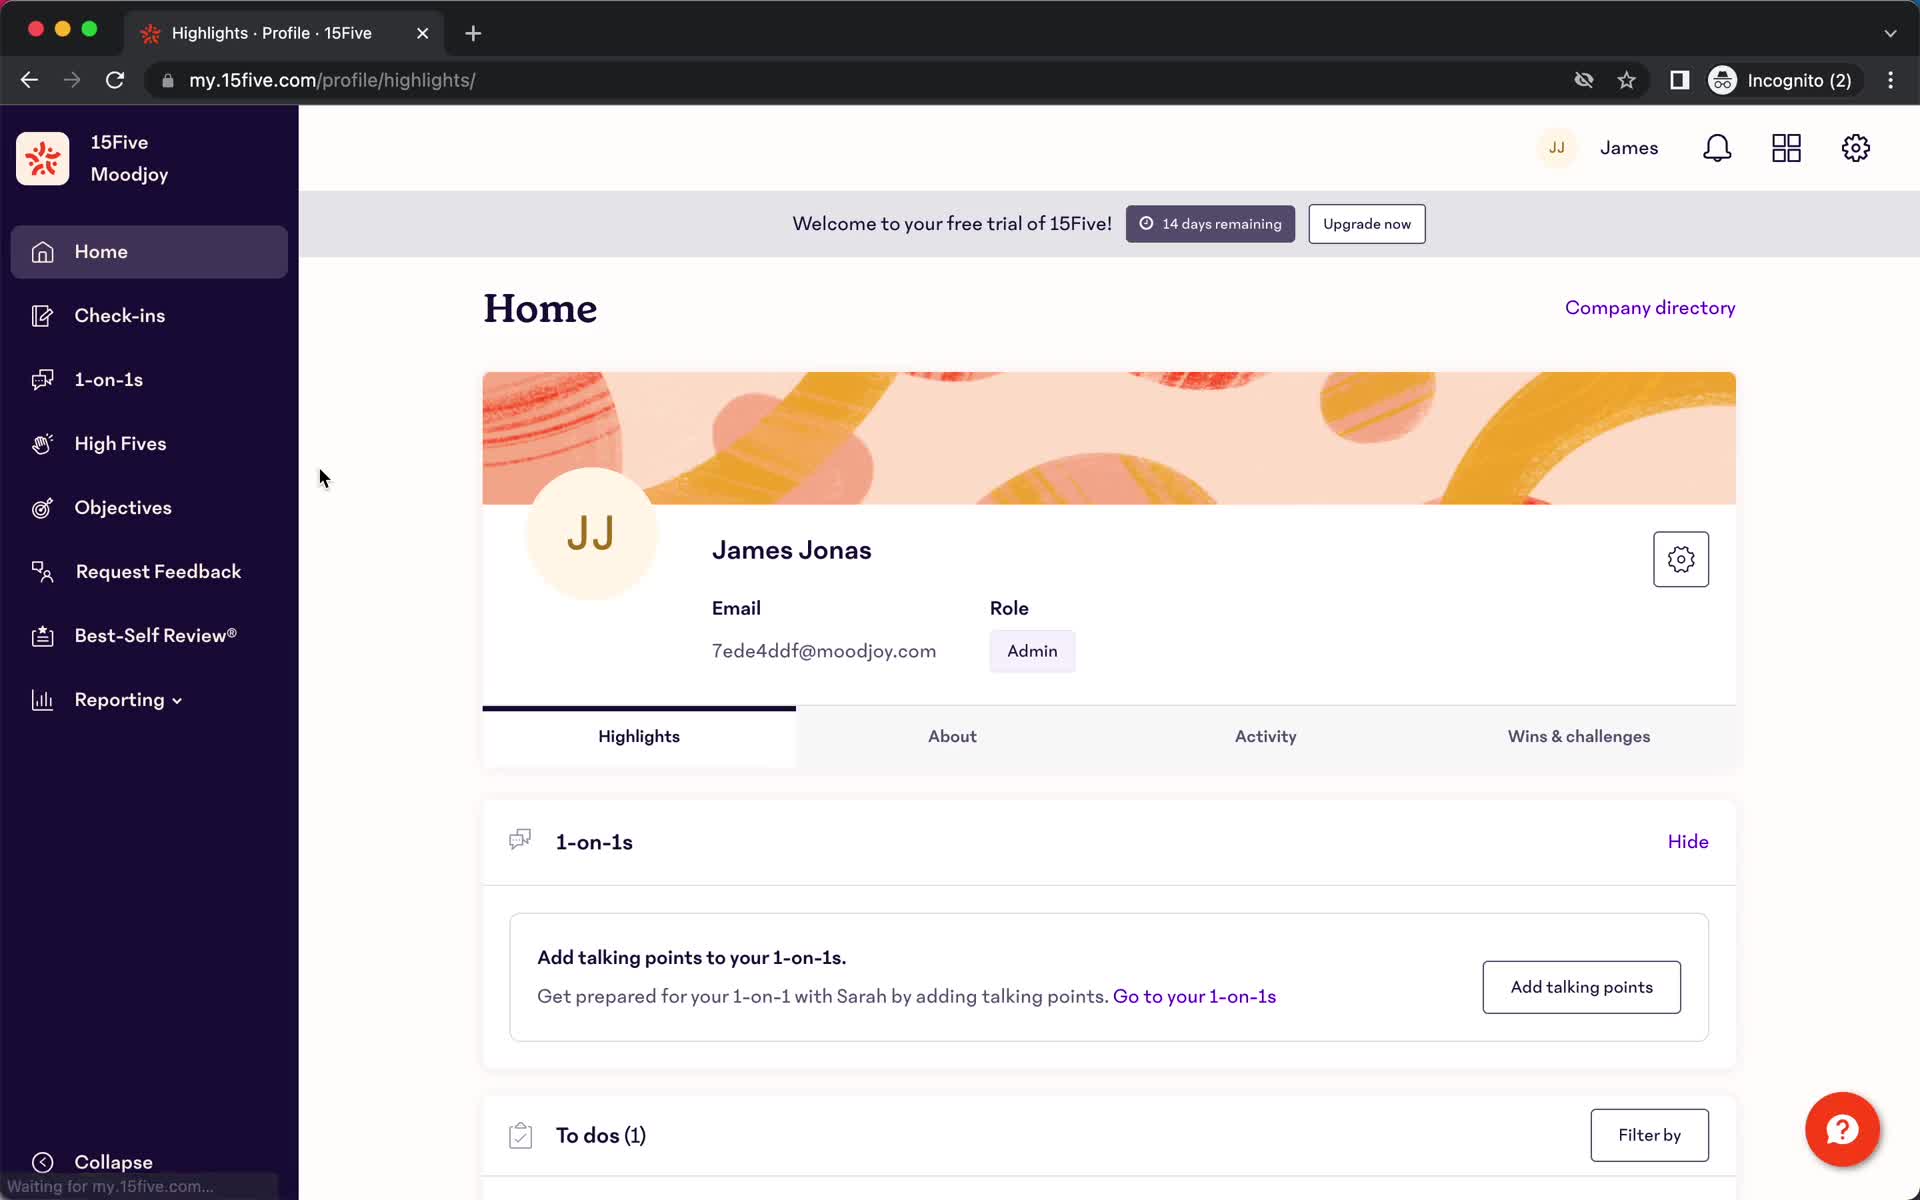The width and height of the screenshot is (1920, 1200).
Task: Navigate to 1-on-1s sidebar section
Action: (x=108, y=380)
